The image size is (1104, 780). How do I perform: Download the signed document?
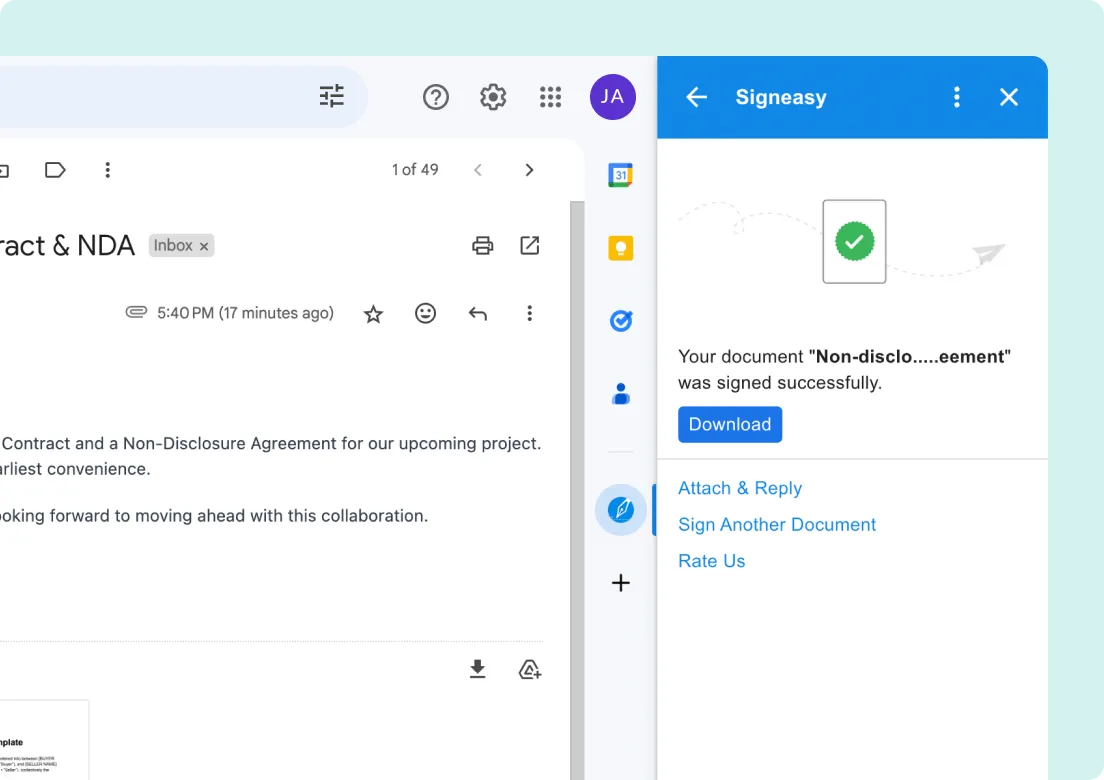click(729, 424)
